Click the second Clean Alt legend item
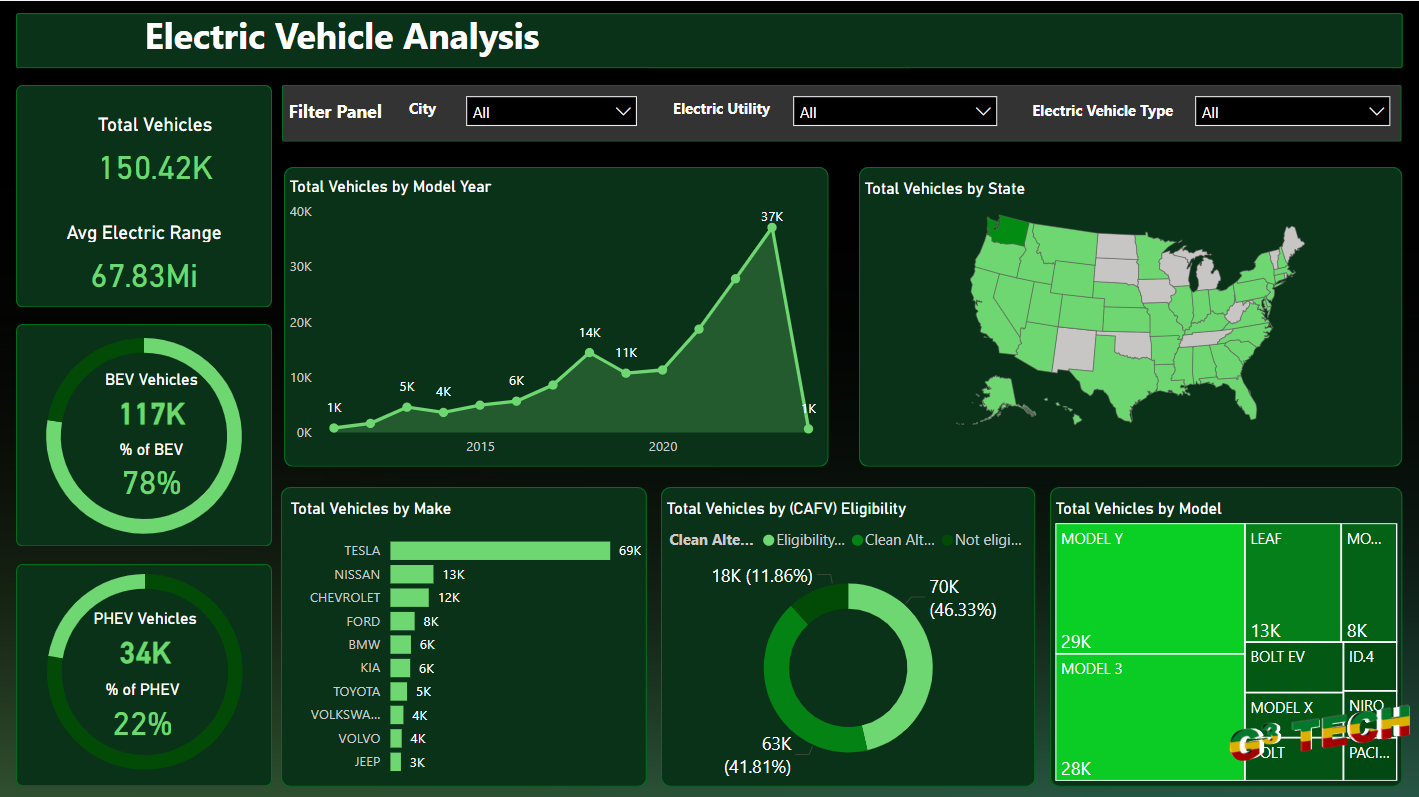 (x=893, y=540)
